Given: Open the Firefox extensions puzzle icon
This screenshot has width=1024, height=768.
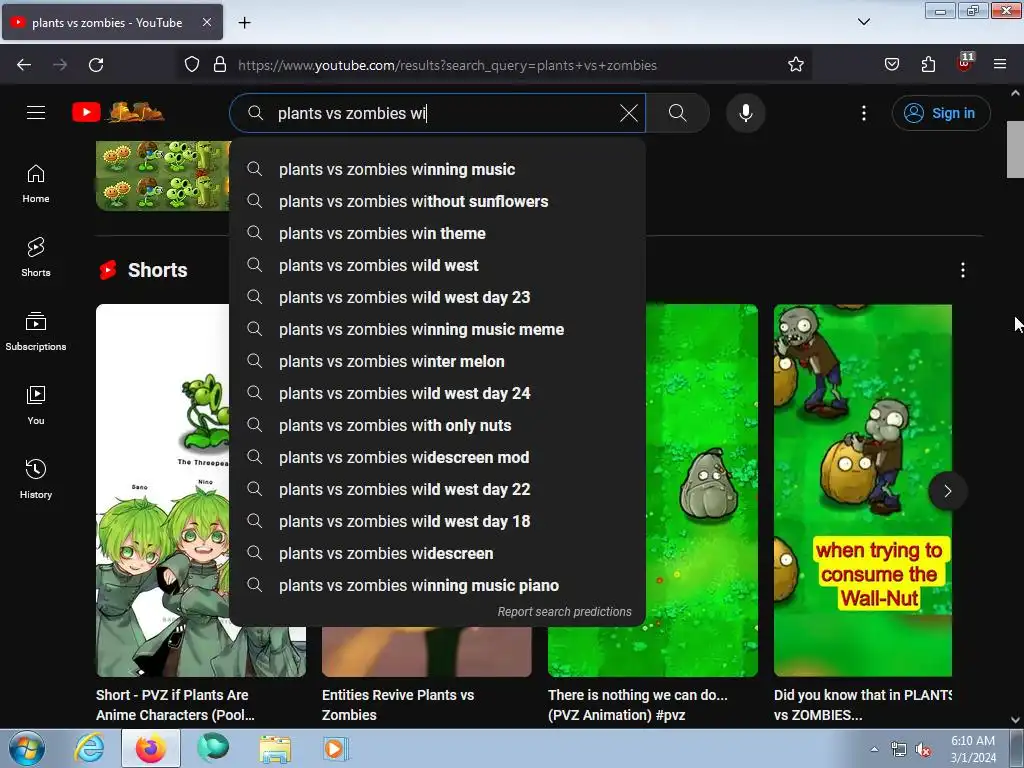Looking at the screenshot, I should pyautogui.click(x=928, y=65).
